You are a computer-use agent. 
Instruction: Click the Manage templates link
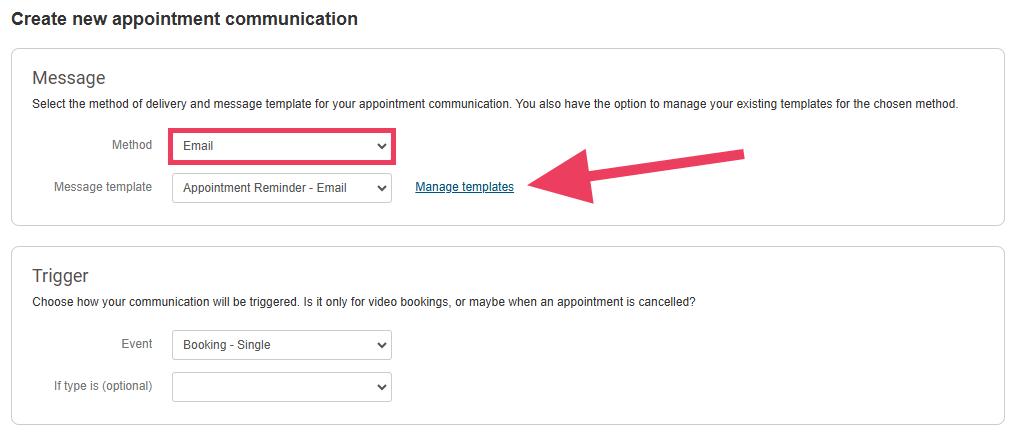coord(464,187)
